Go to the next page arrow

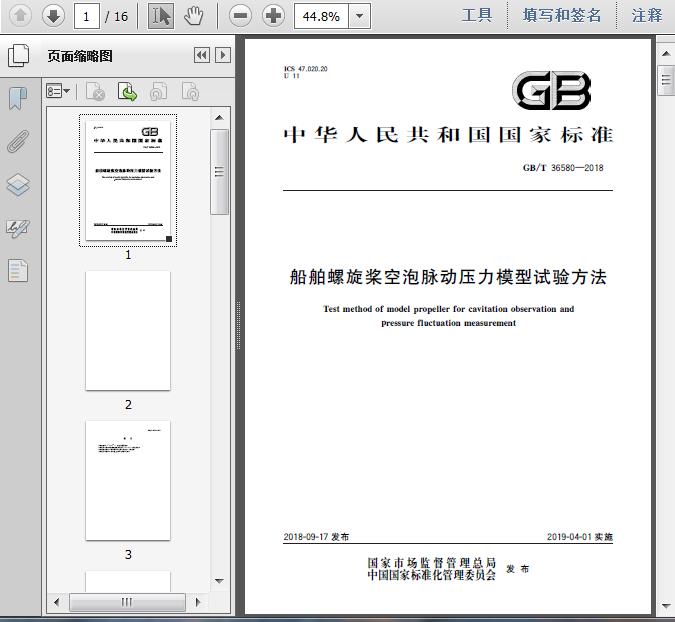tap(53, 15)
